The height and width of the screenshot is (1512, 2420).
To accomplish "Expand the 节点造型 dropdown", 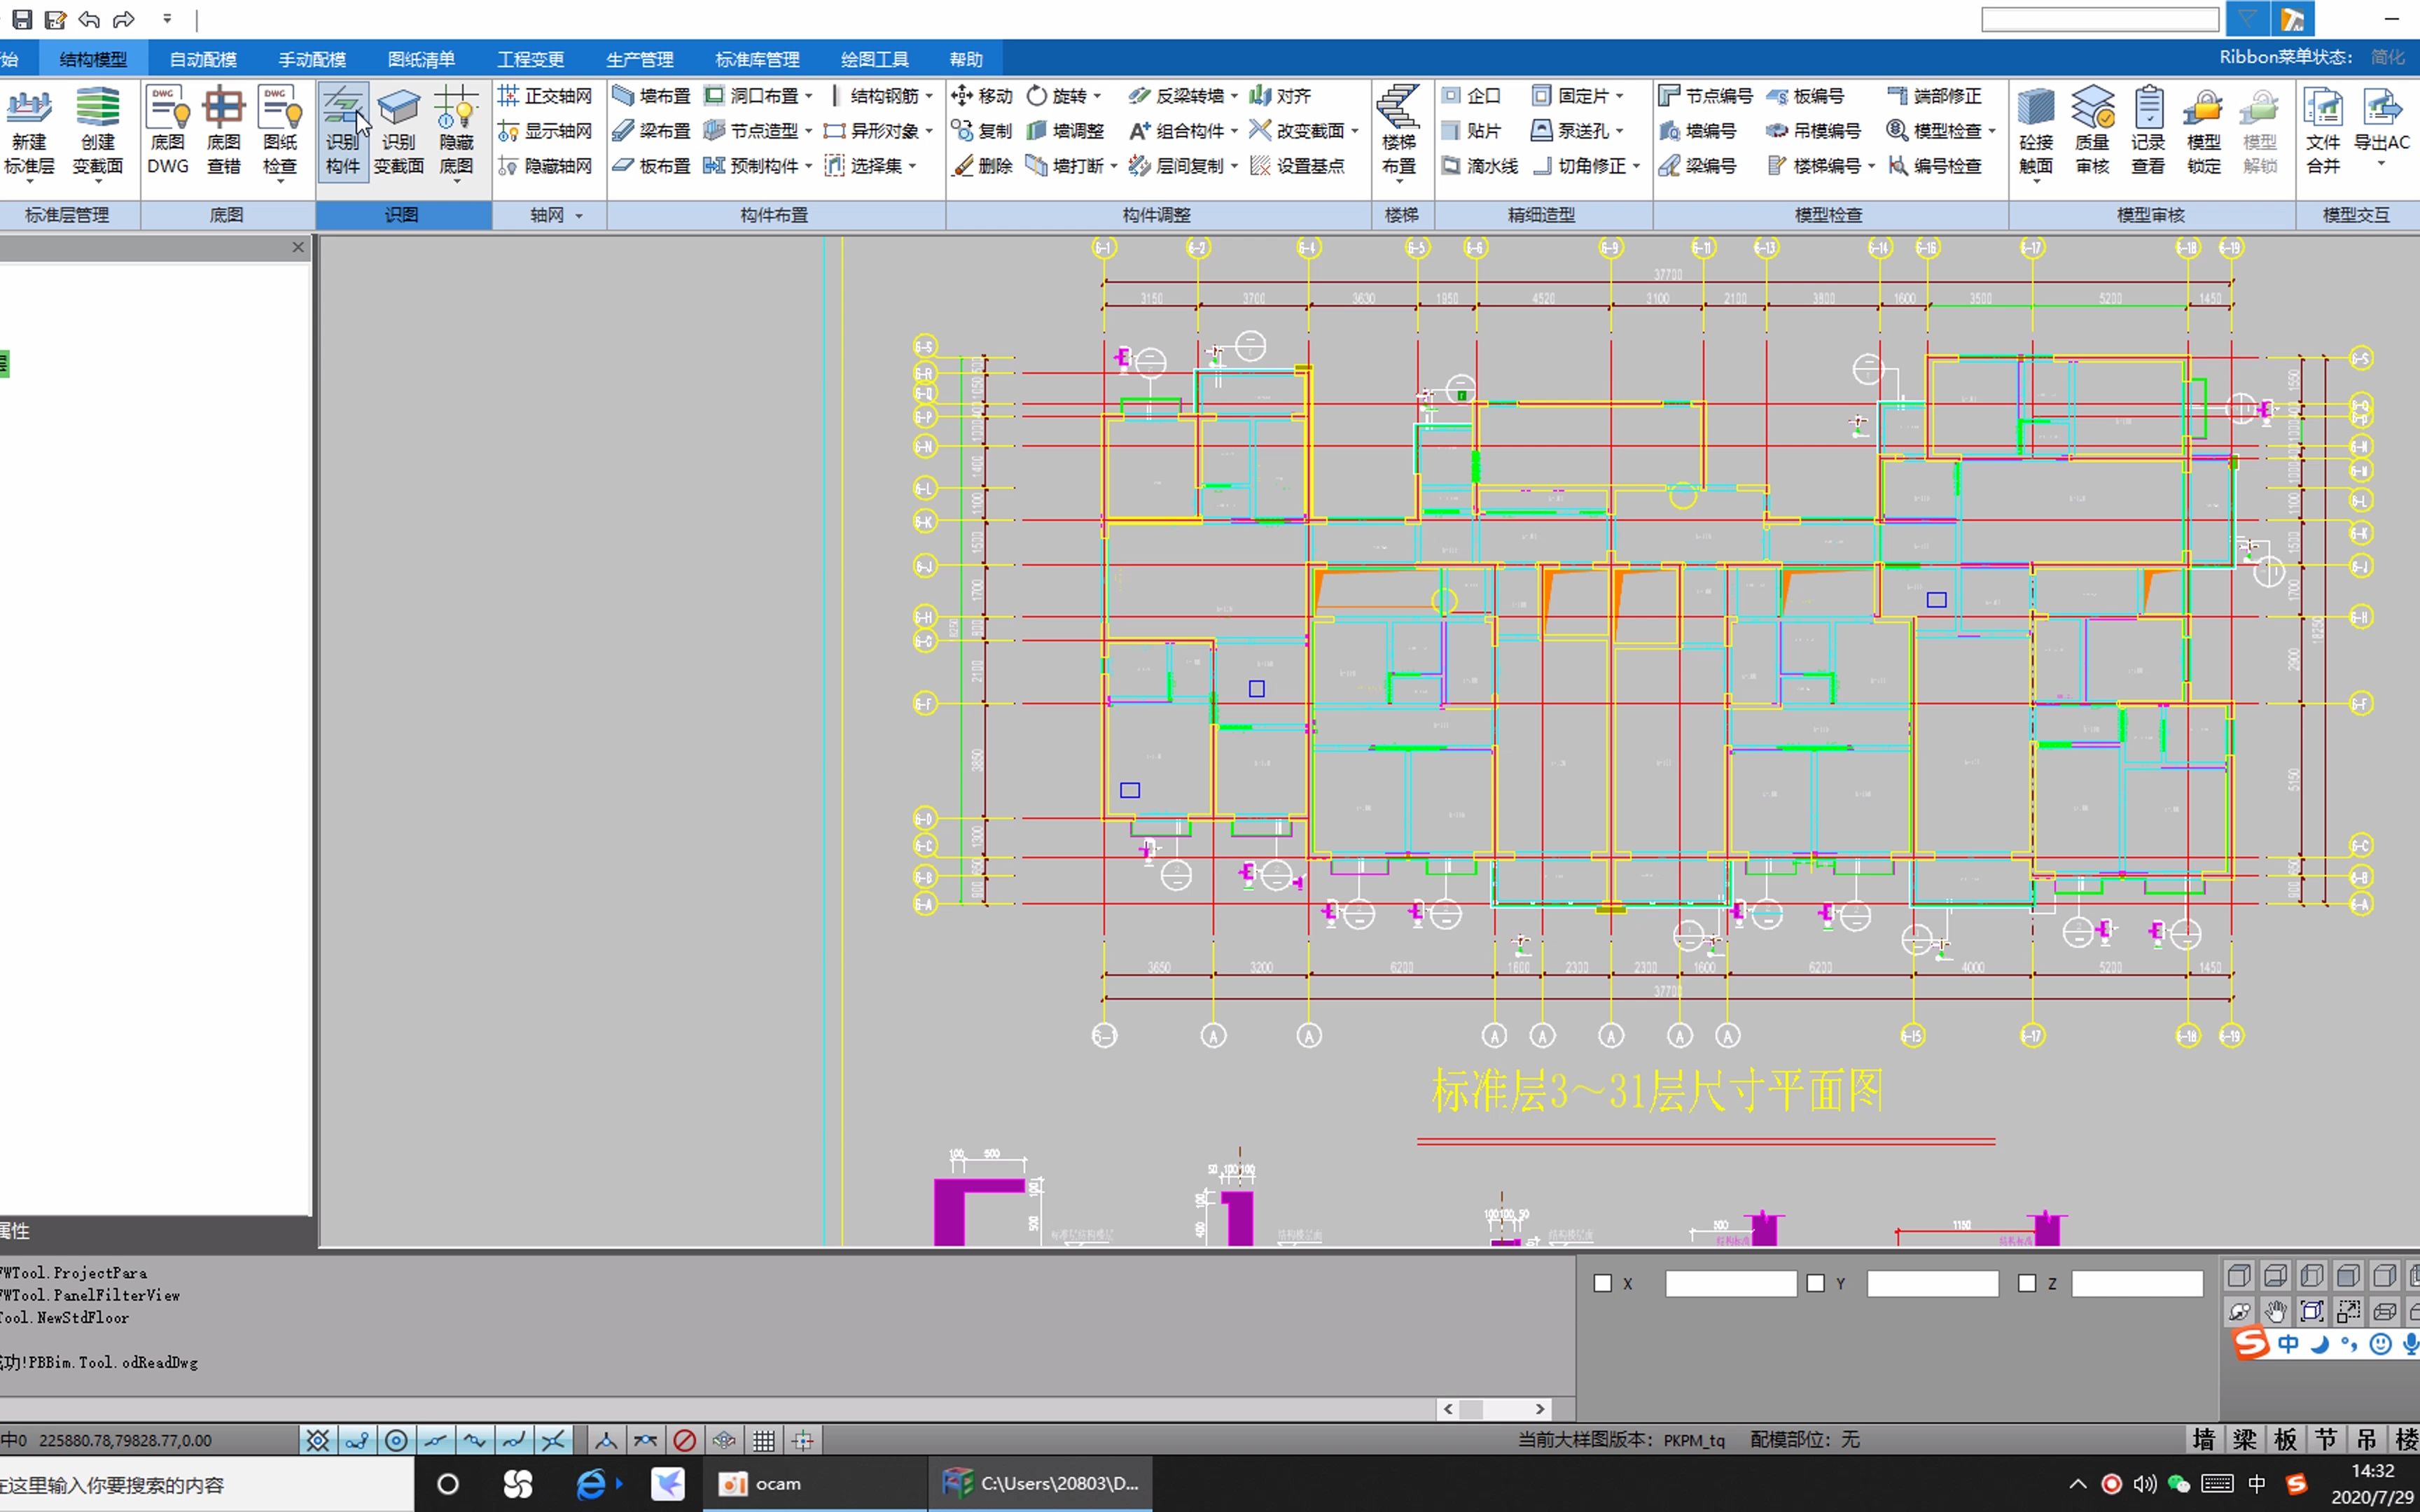I will (x=809, y=131).
